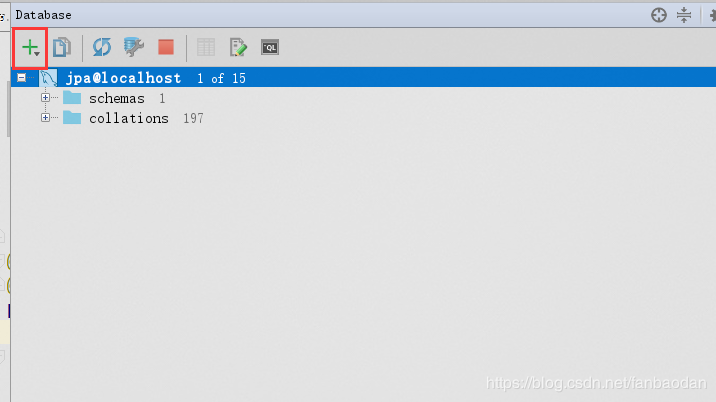Expand the collations folder
This screenshot has height=402, width=716.
click(45, 117)
